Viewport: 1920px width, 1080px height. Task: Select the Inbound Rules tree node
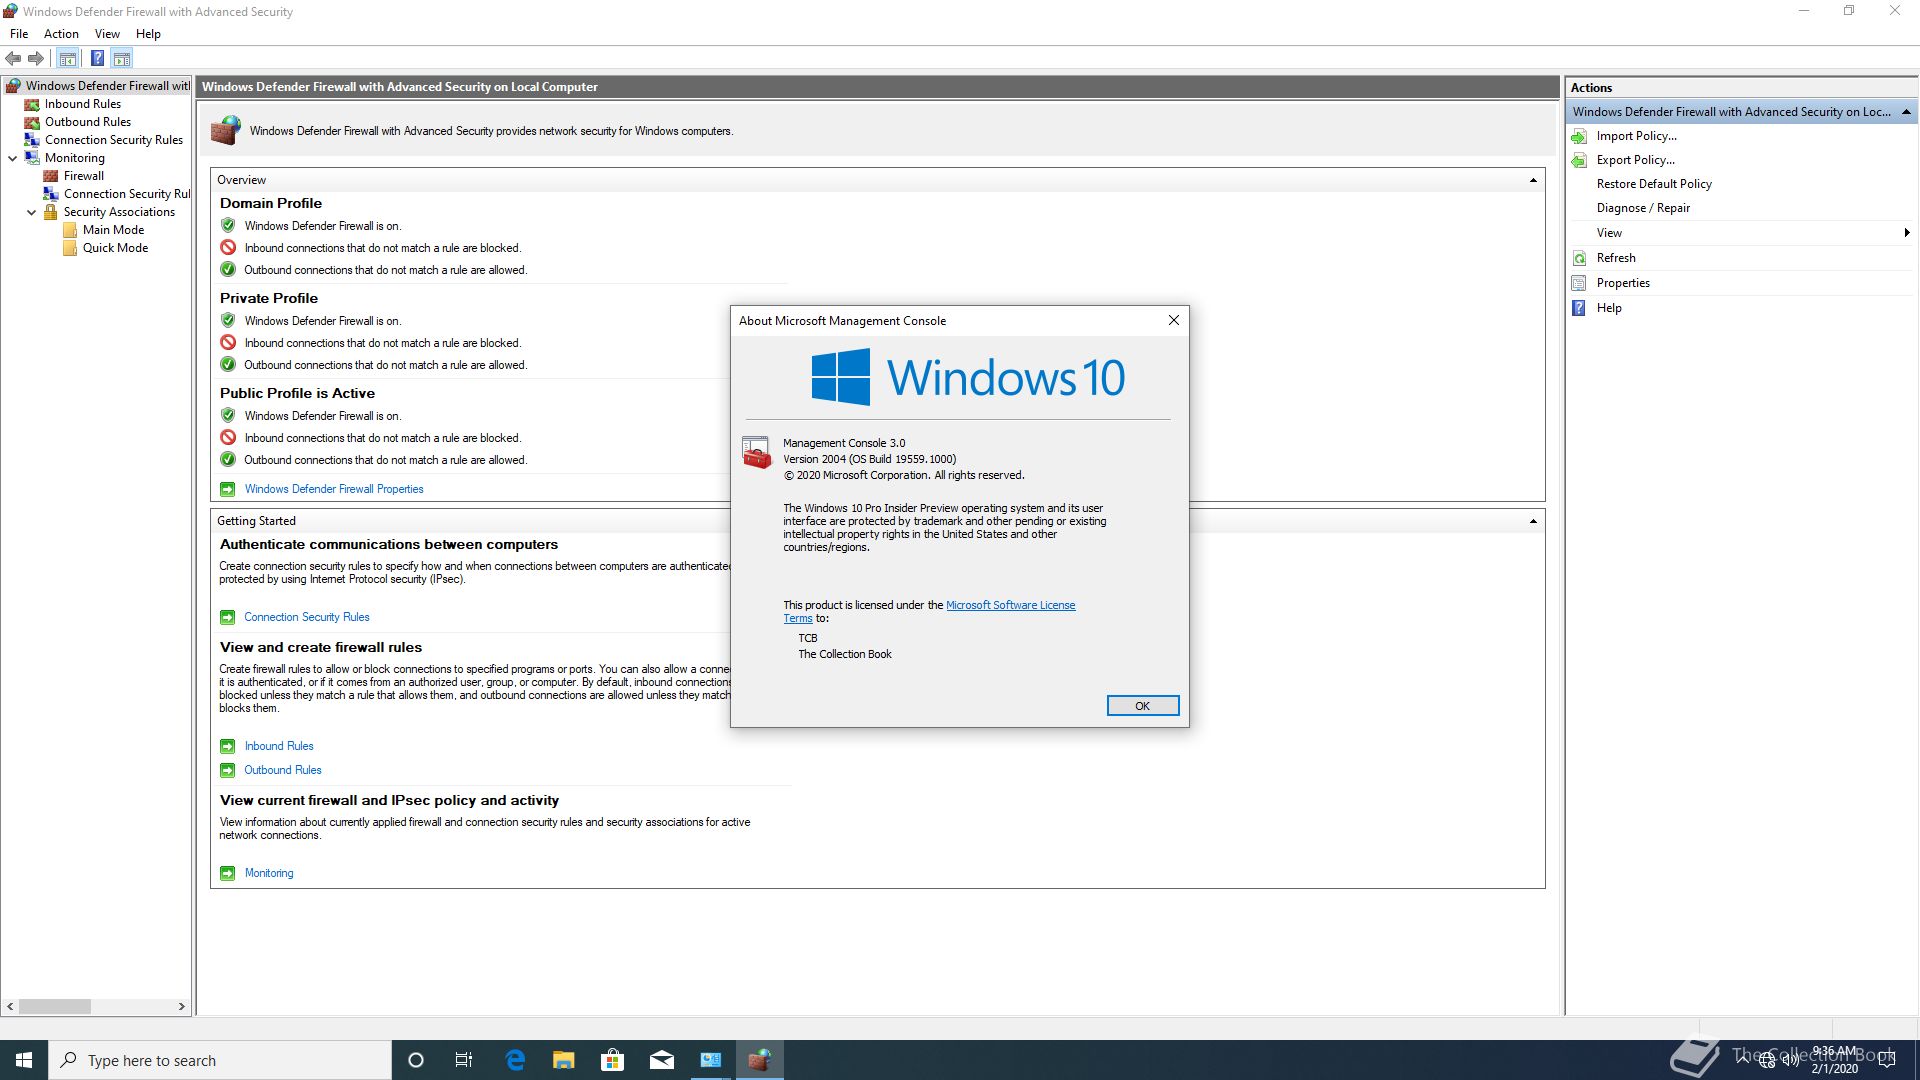(82, 104)
